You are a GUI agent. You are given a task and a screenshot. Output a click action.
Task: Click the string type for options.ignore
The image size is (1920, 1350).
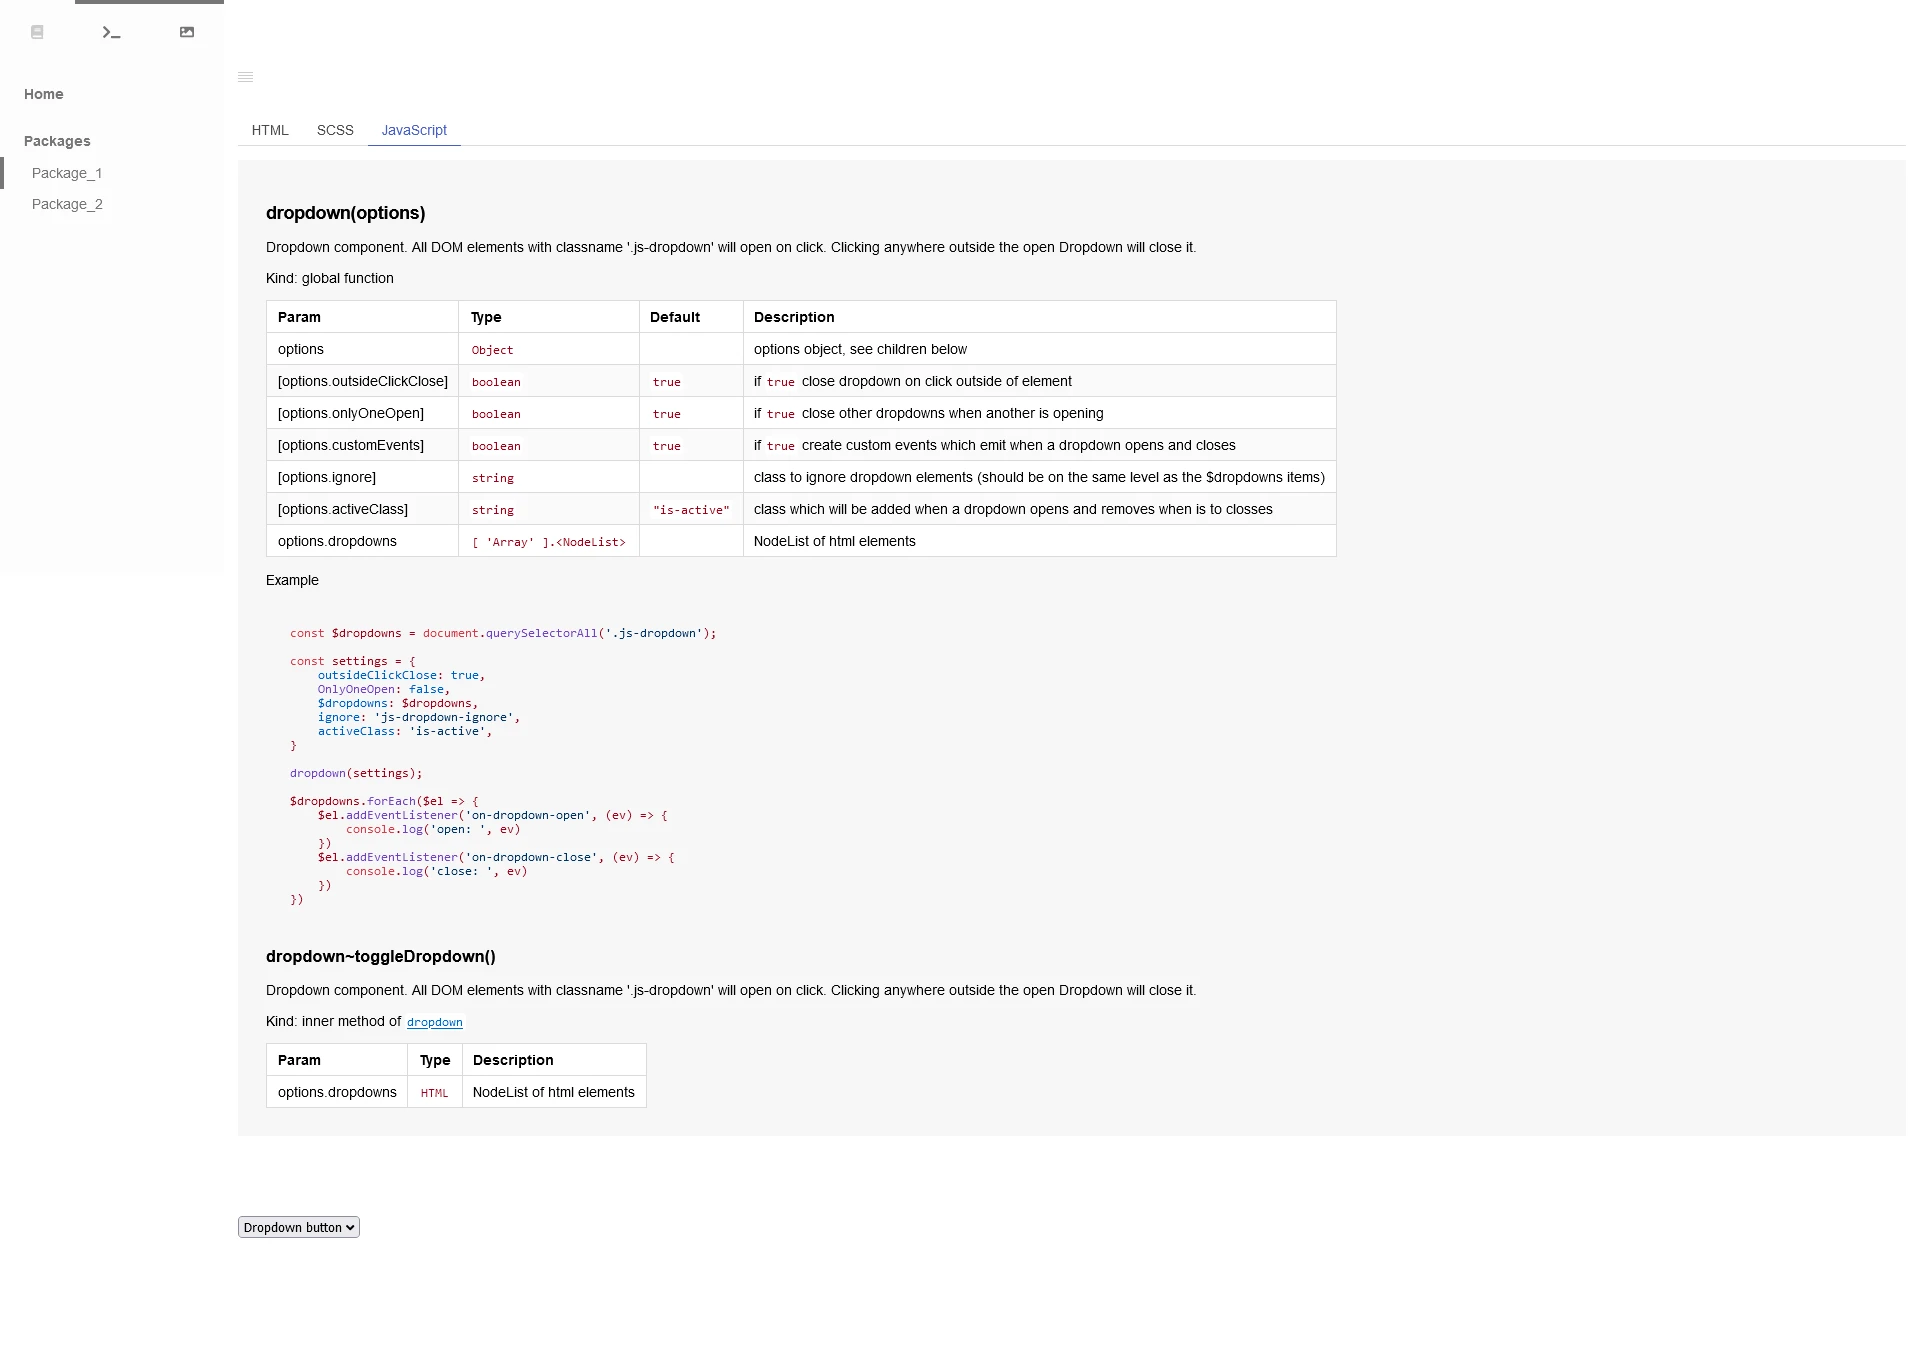(x=493, y=478)
